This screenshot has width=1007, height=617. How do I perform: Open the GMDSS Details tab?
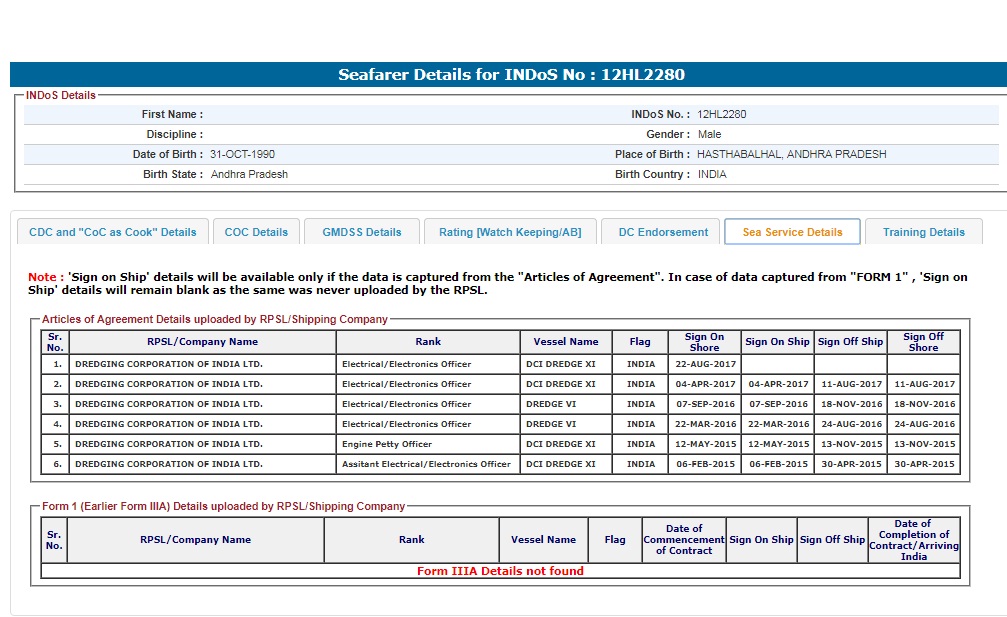pyautogui.click(x=361, y=232)
